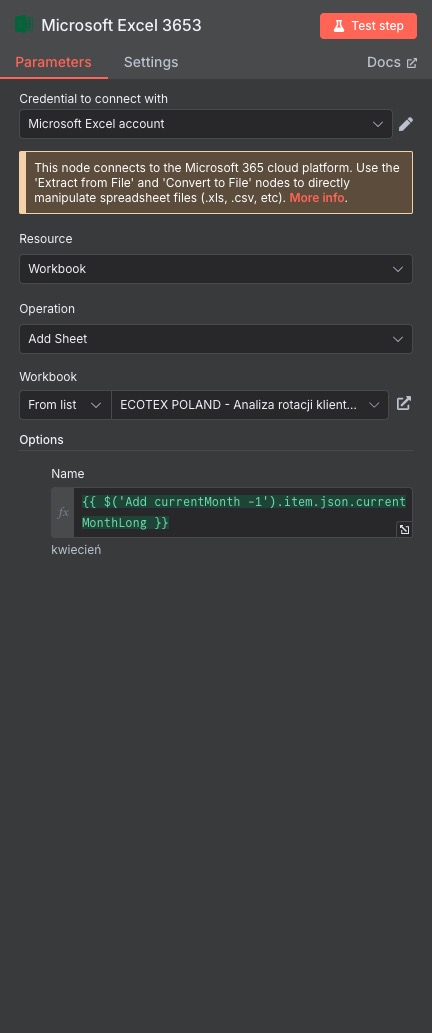This screenshot has height=1033, width=432.
Task: Click the fx expression indicator
Action: (63, 513)
